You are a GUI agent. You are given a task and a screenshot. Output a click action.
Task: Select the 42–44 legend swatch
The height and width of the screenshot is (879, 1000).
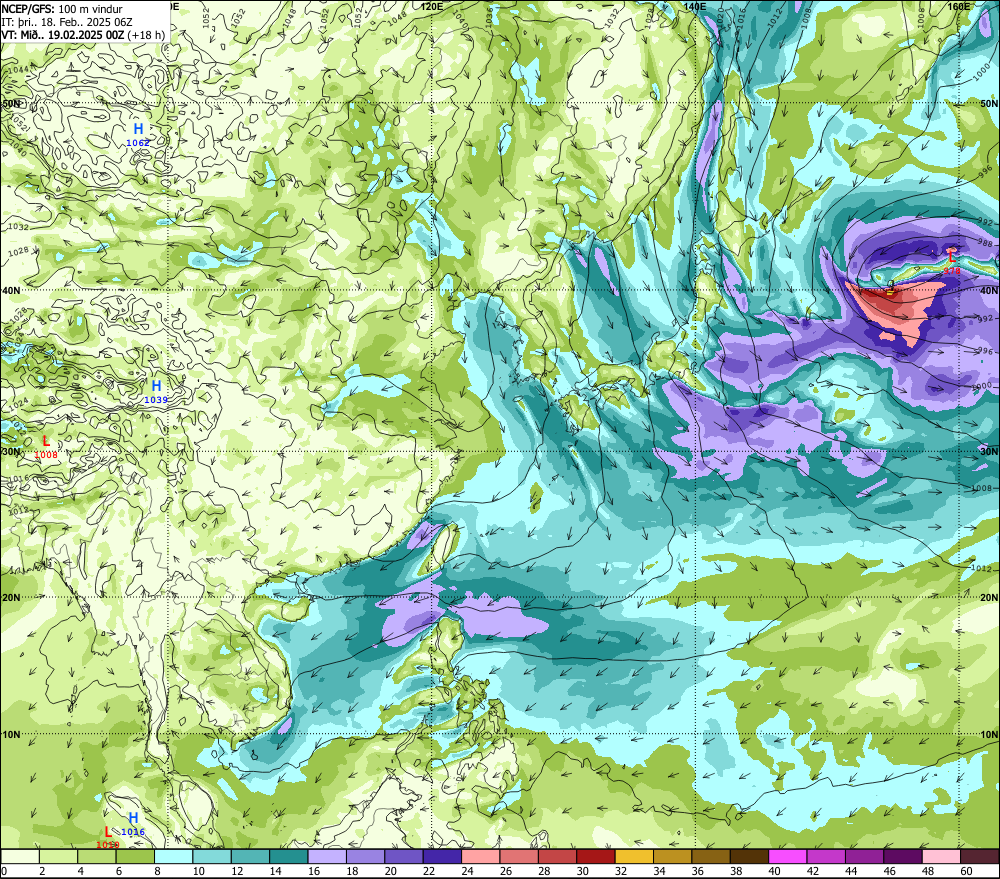(826, 856)
